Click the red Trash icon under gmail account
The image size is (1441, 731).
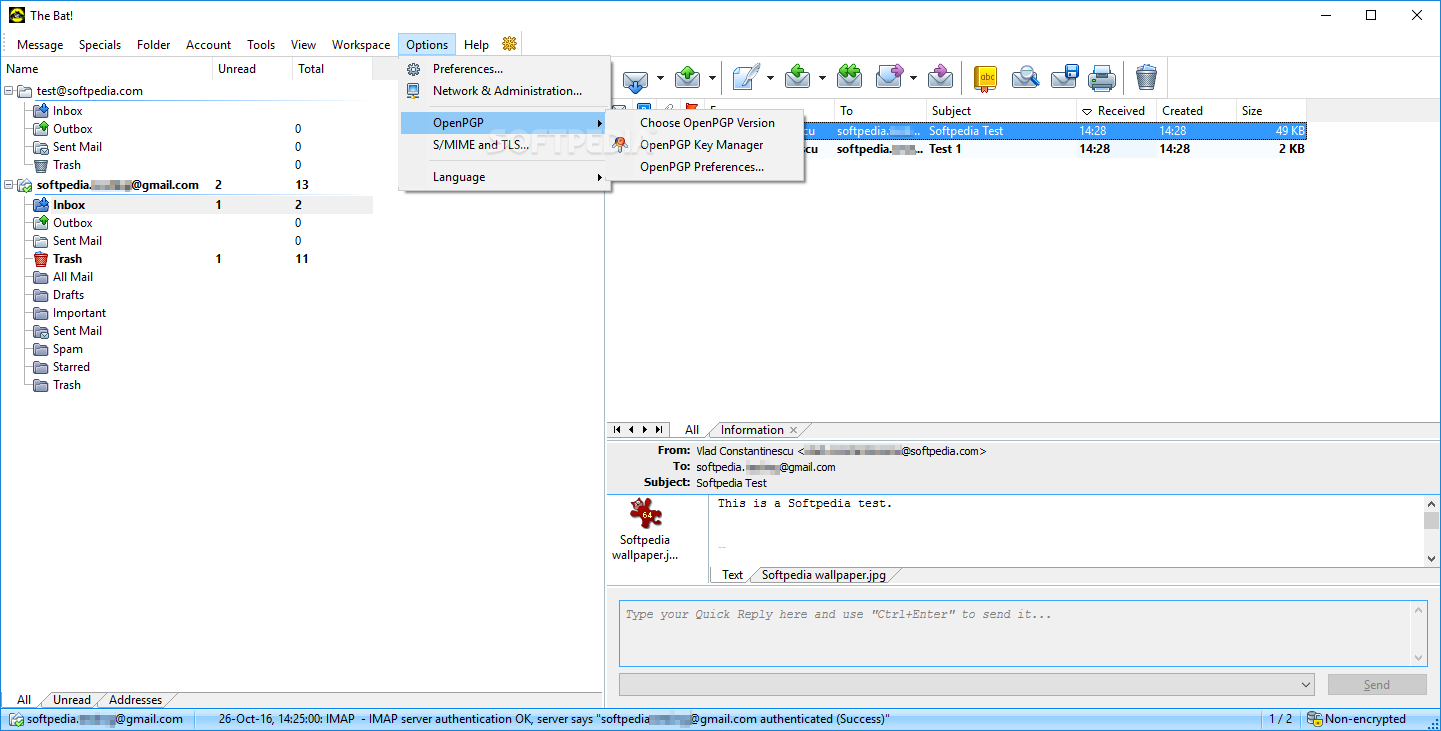41,259
